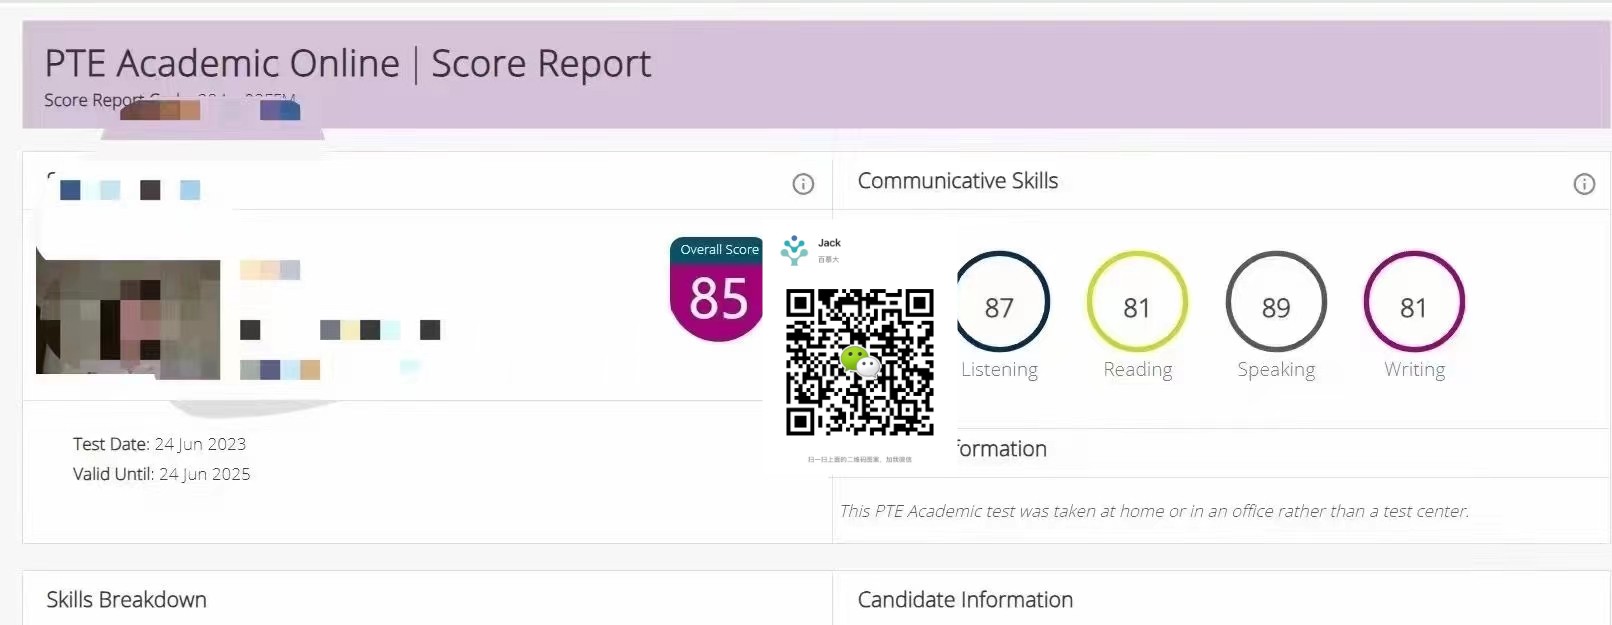Image resolution: width=1612 pixels, height=625 pixels.
Task: Click the Test Date 24 Jun 2023 text
Action: click(x=160, y=444)
